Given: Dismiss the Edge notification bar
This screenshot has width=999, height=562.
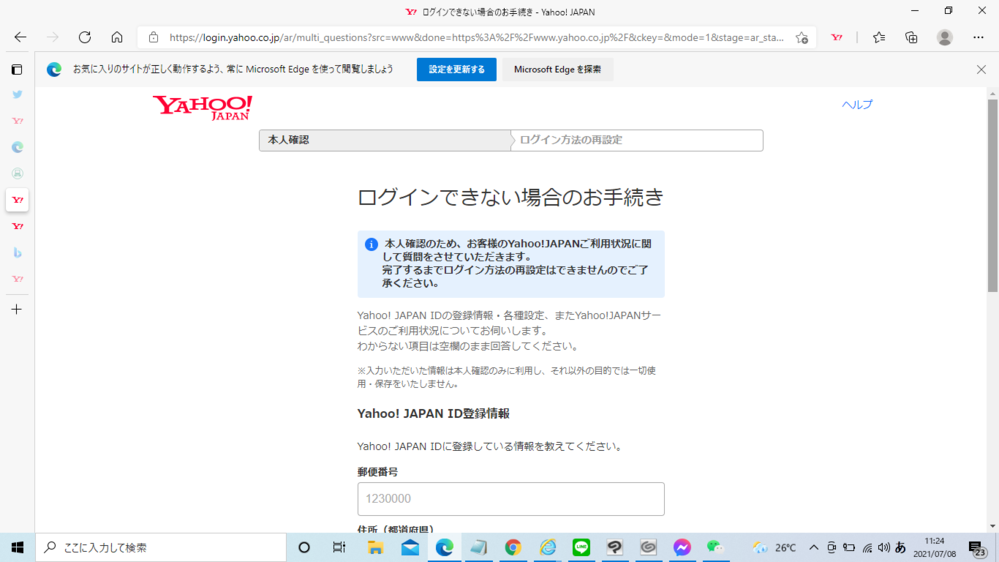Looking at the screenshot, I should pyautogui.click(x=981, y=69).
